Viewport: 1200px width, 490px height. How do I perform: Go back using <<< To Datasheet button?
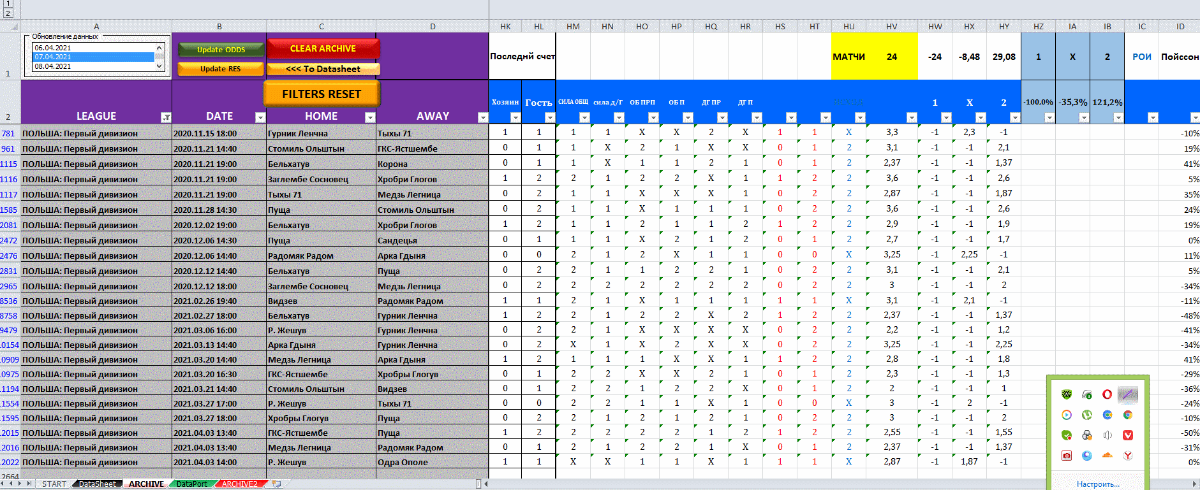322,69
